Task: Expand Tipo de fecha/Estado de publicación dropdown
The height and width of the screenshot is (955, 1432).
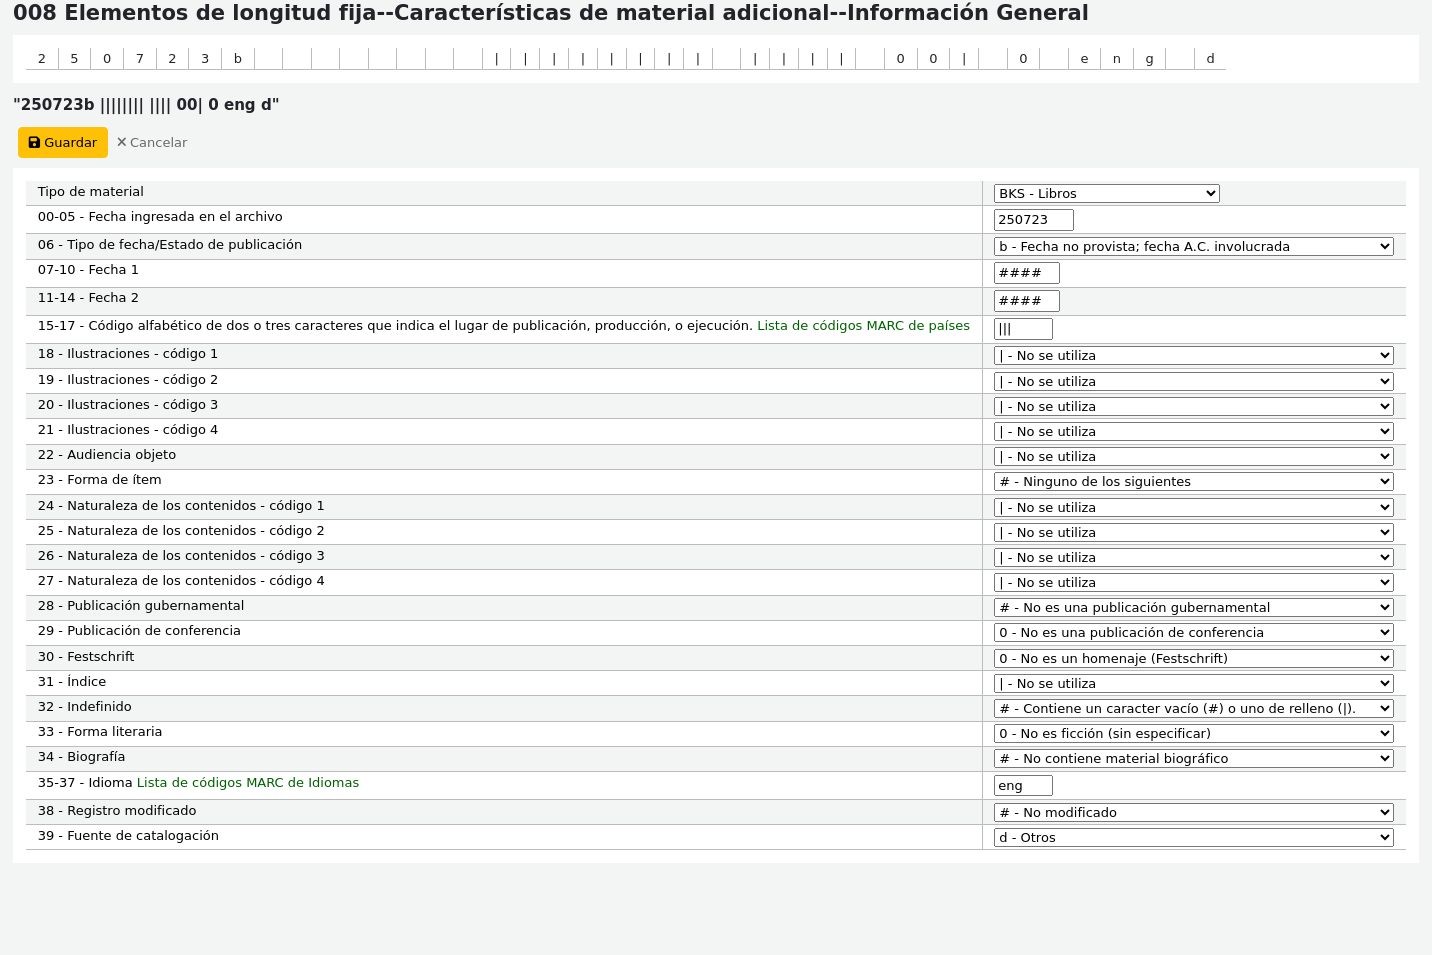Action: point(1193,247)
